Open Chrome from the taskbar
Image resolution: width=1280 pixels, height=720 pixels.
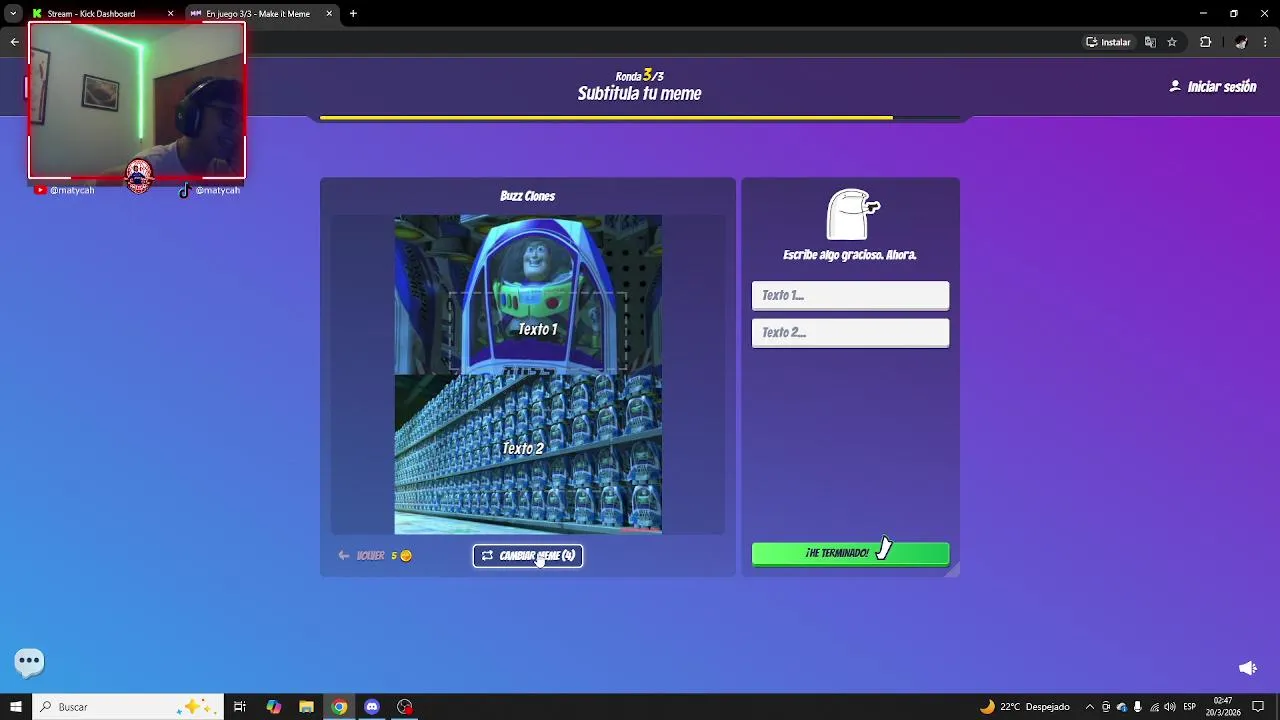click(340, 707)
